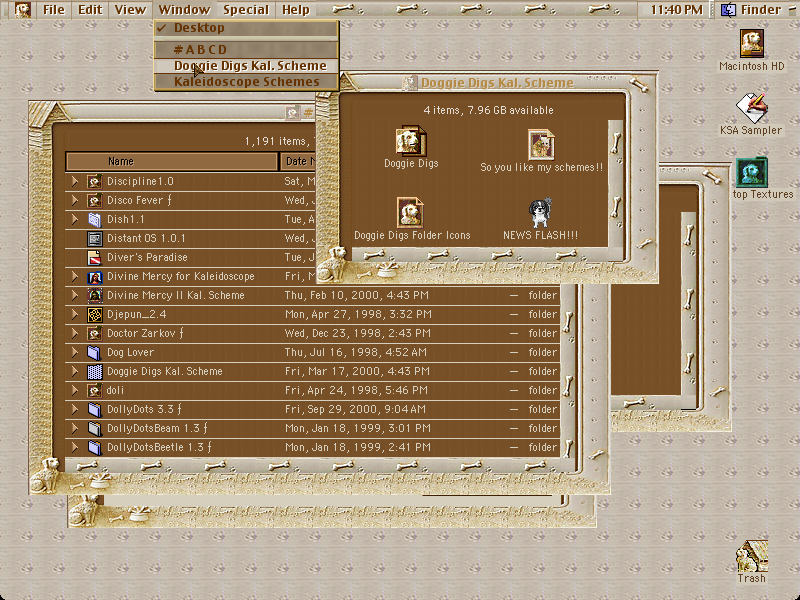
Task: Choose Doggie Digs Kal. Scheme in Window menu
Action: coord(246,66)
